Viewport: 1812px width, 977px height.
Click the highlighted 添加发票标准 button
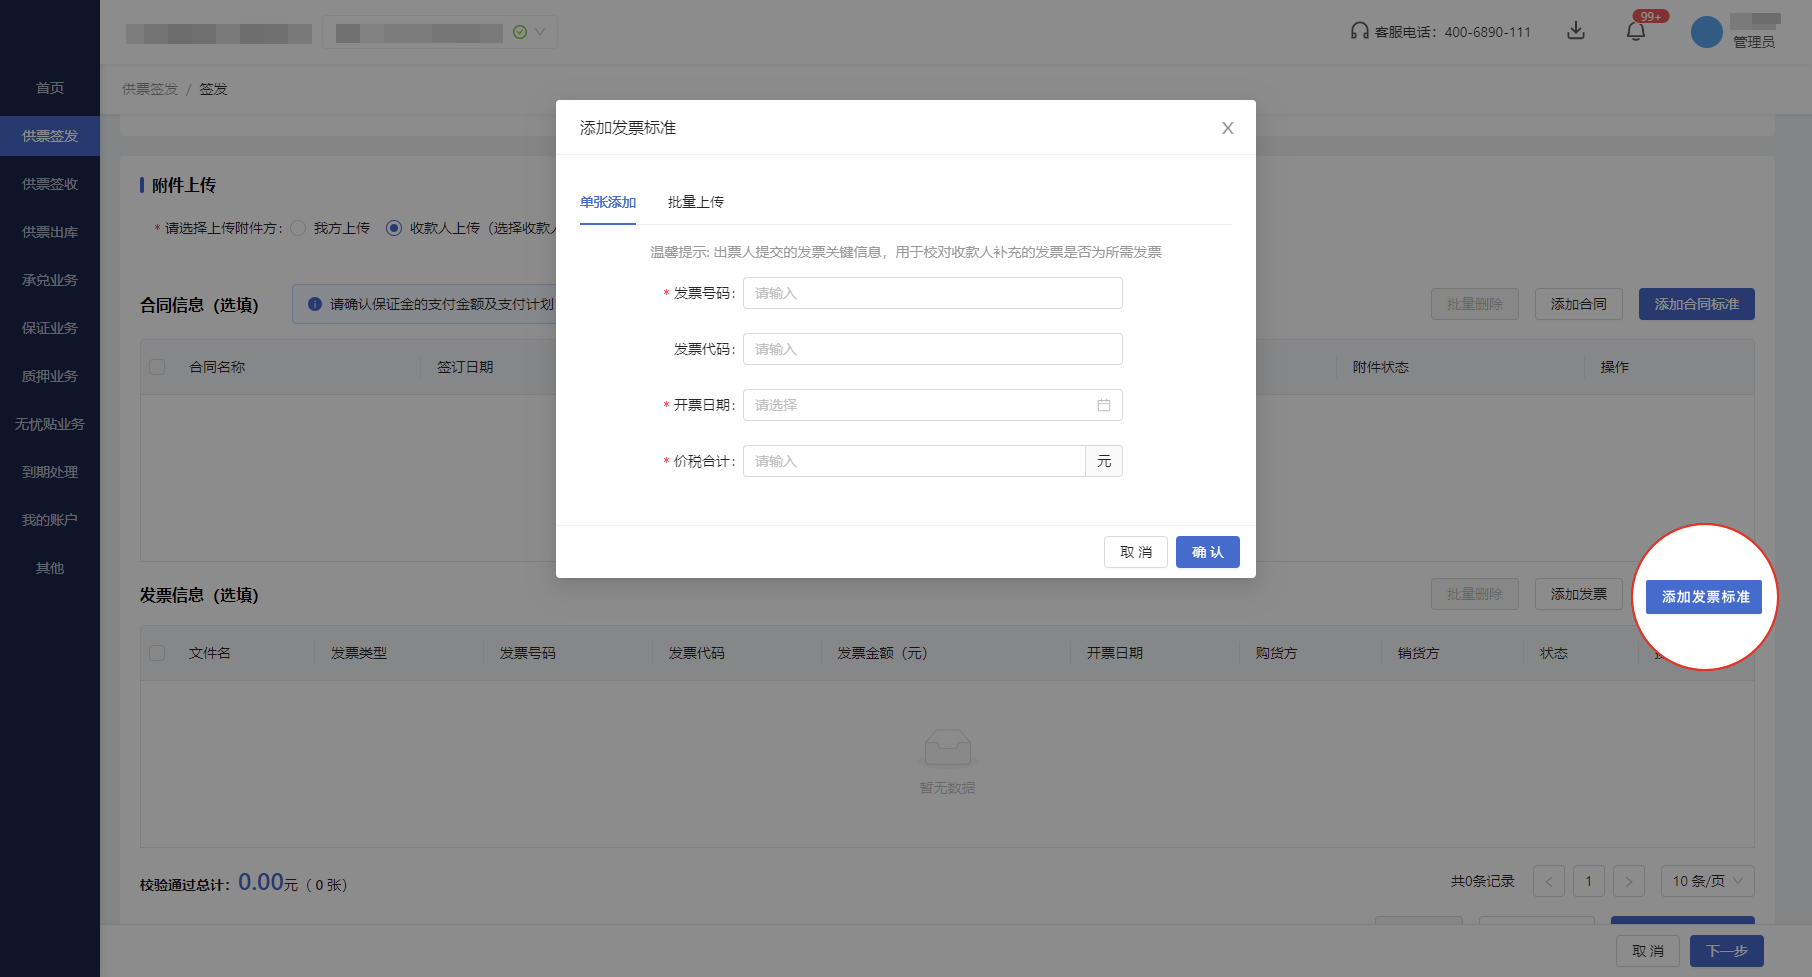coord(1704,596)
